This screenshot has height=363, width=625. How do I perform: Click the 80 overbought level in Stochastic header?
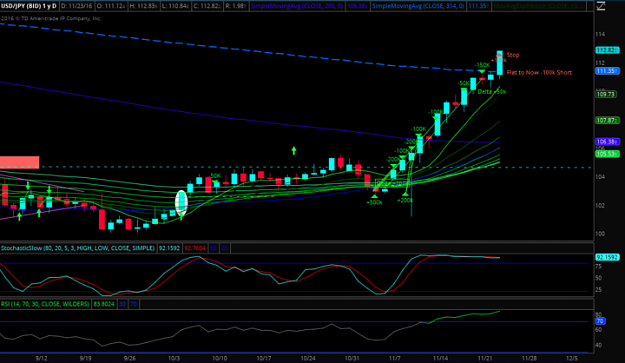(x=214, y=248)
